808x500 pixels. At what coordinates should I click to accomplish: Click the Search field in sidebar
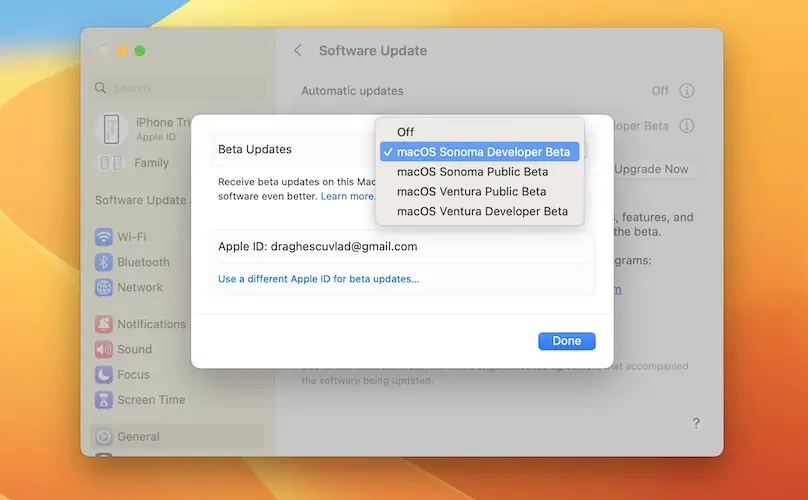click(180, 88)
